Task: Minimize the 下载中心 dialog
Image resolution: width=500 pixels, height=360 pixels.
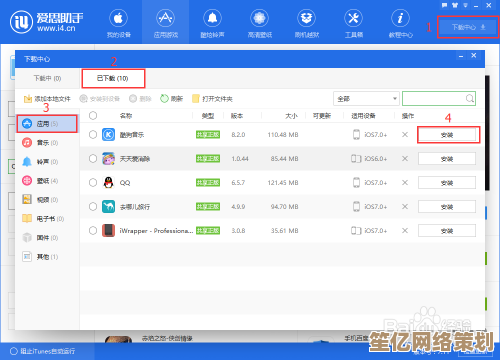Action: coord(461,56)
